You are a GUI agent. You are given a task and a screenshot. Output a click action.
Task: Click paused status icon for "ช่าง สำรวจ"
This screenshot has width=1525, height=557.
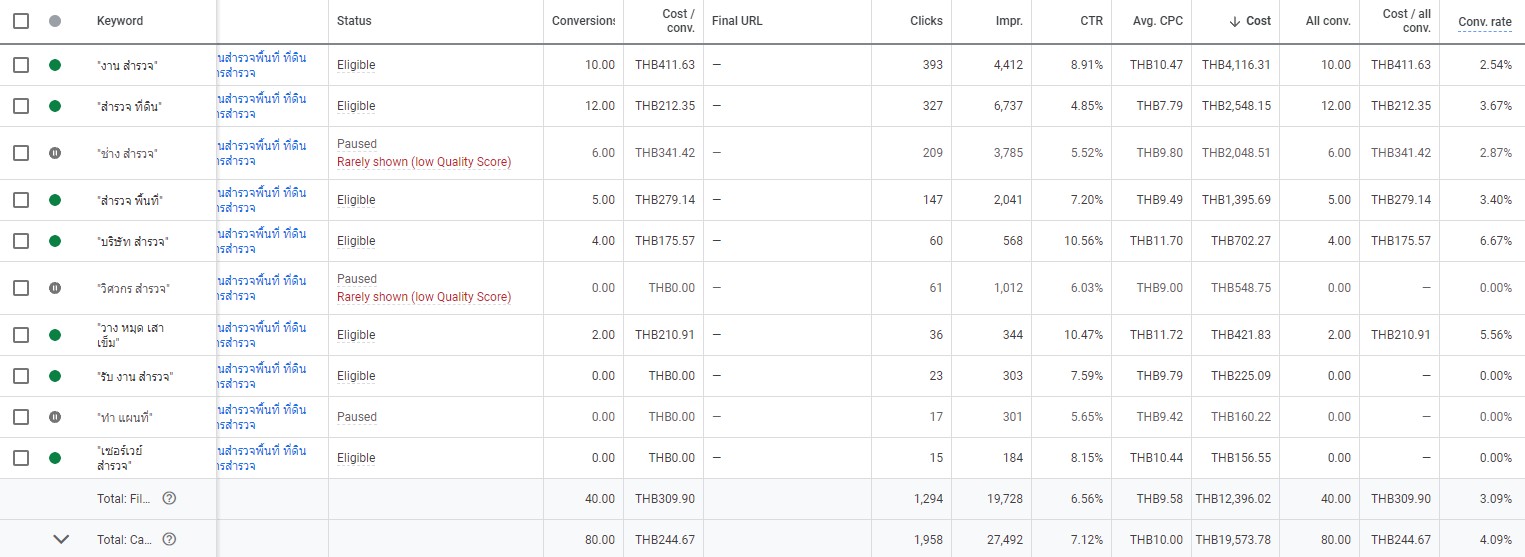pyautogui.click(x=55, y=153)
